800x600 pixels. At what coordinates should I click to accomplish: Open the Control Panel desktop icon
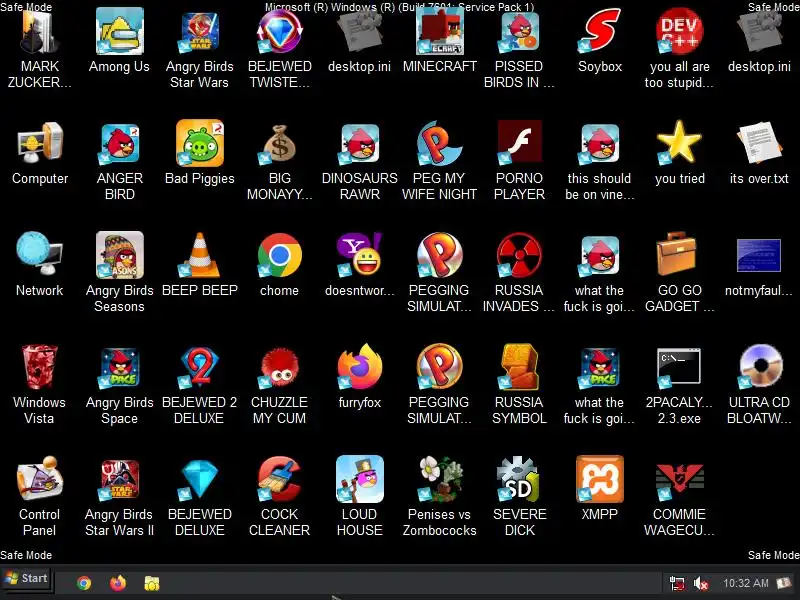pyautogui.click(x=40, y=479)
